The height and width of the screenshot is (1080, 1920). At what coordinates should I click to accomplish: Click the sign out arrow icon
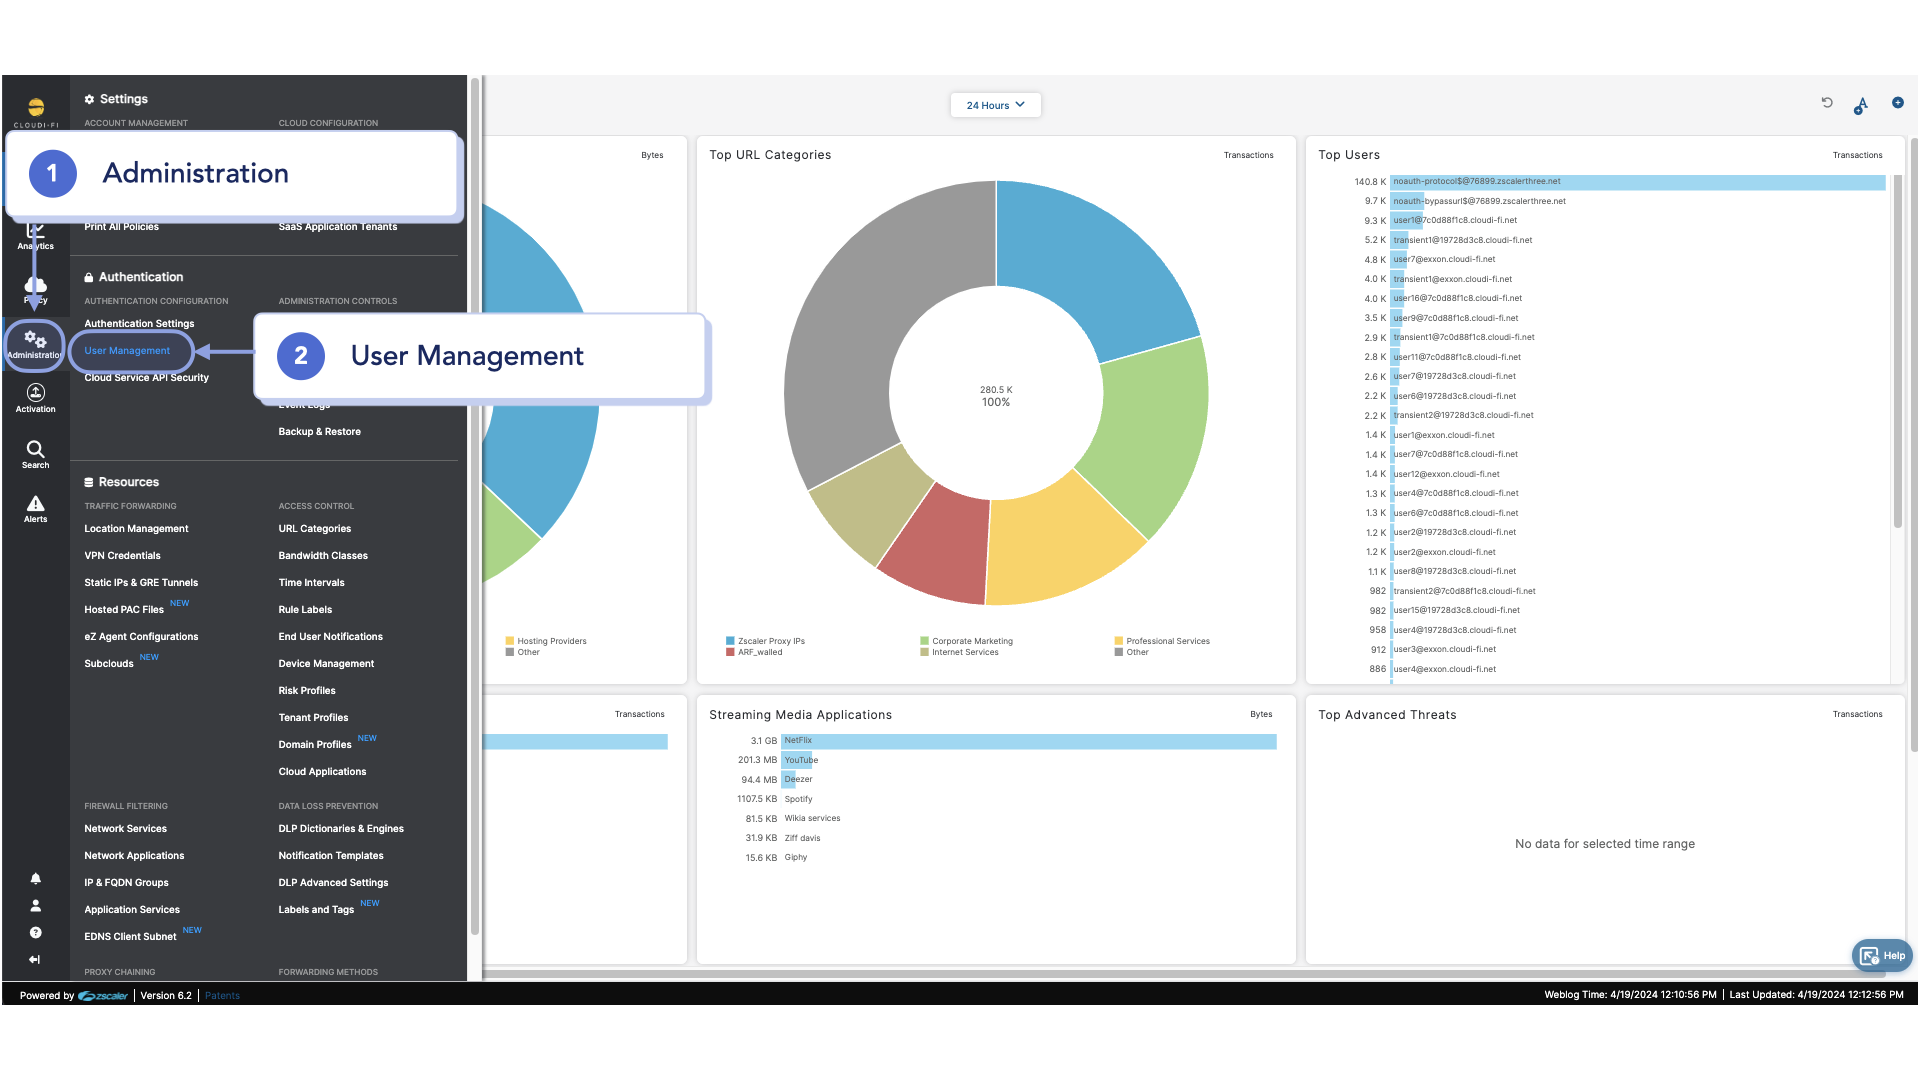coord(35,959)
